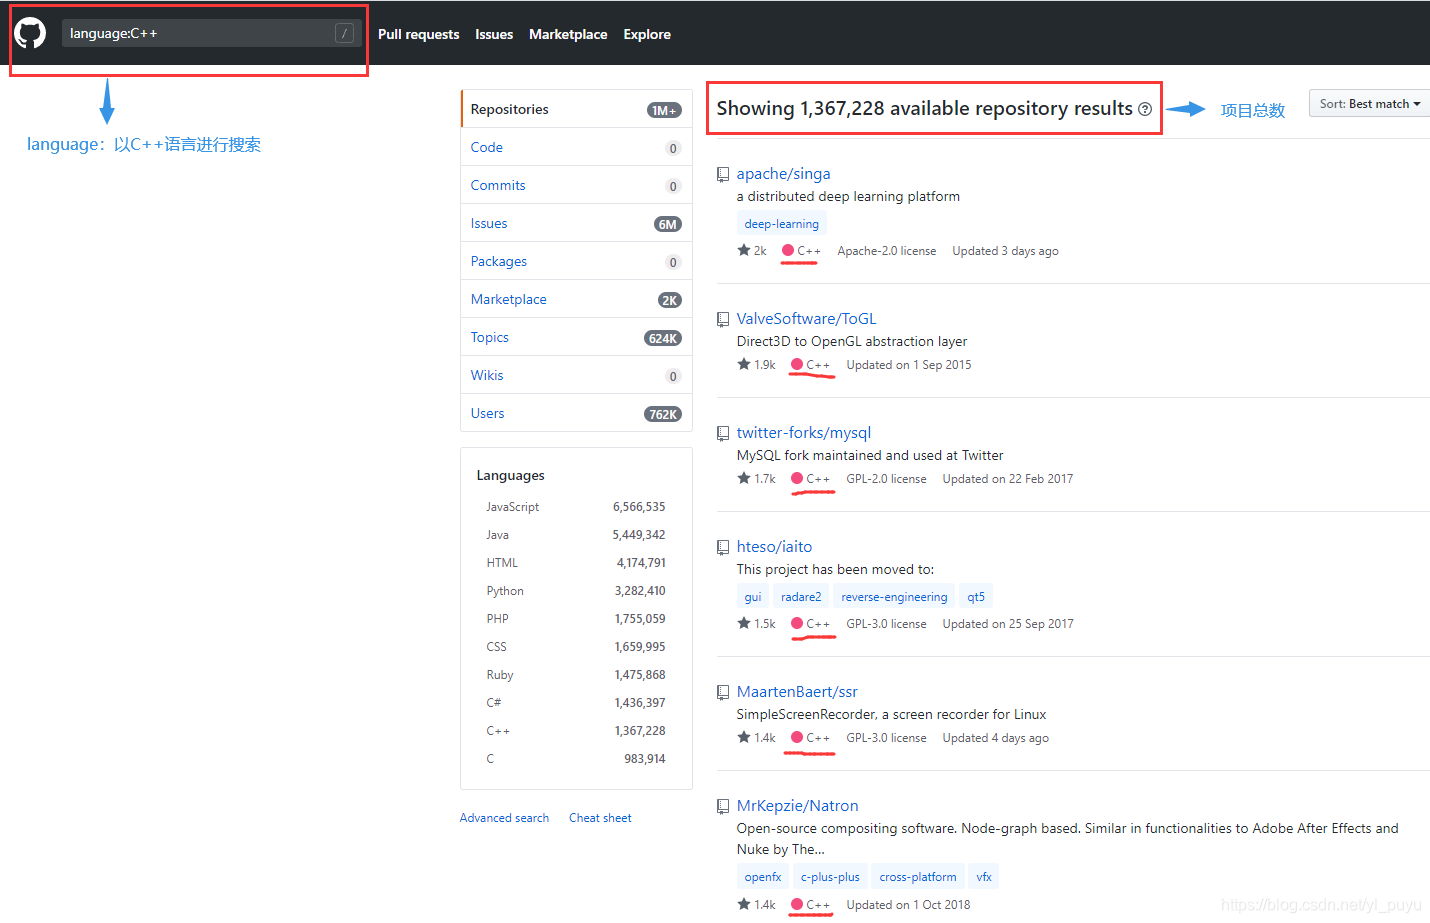Click the help icon beside results count
The height and width of the screenshot is (923, 1430).
[x=1144, y=109]
